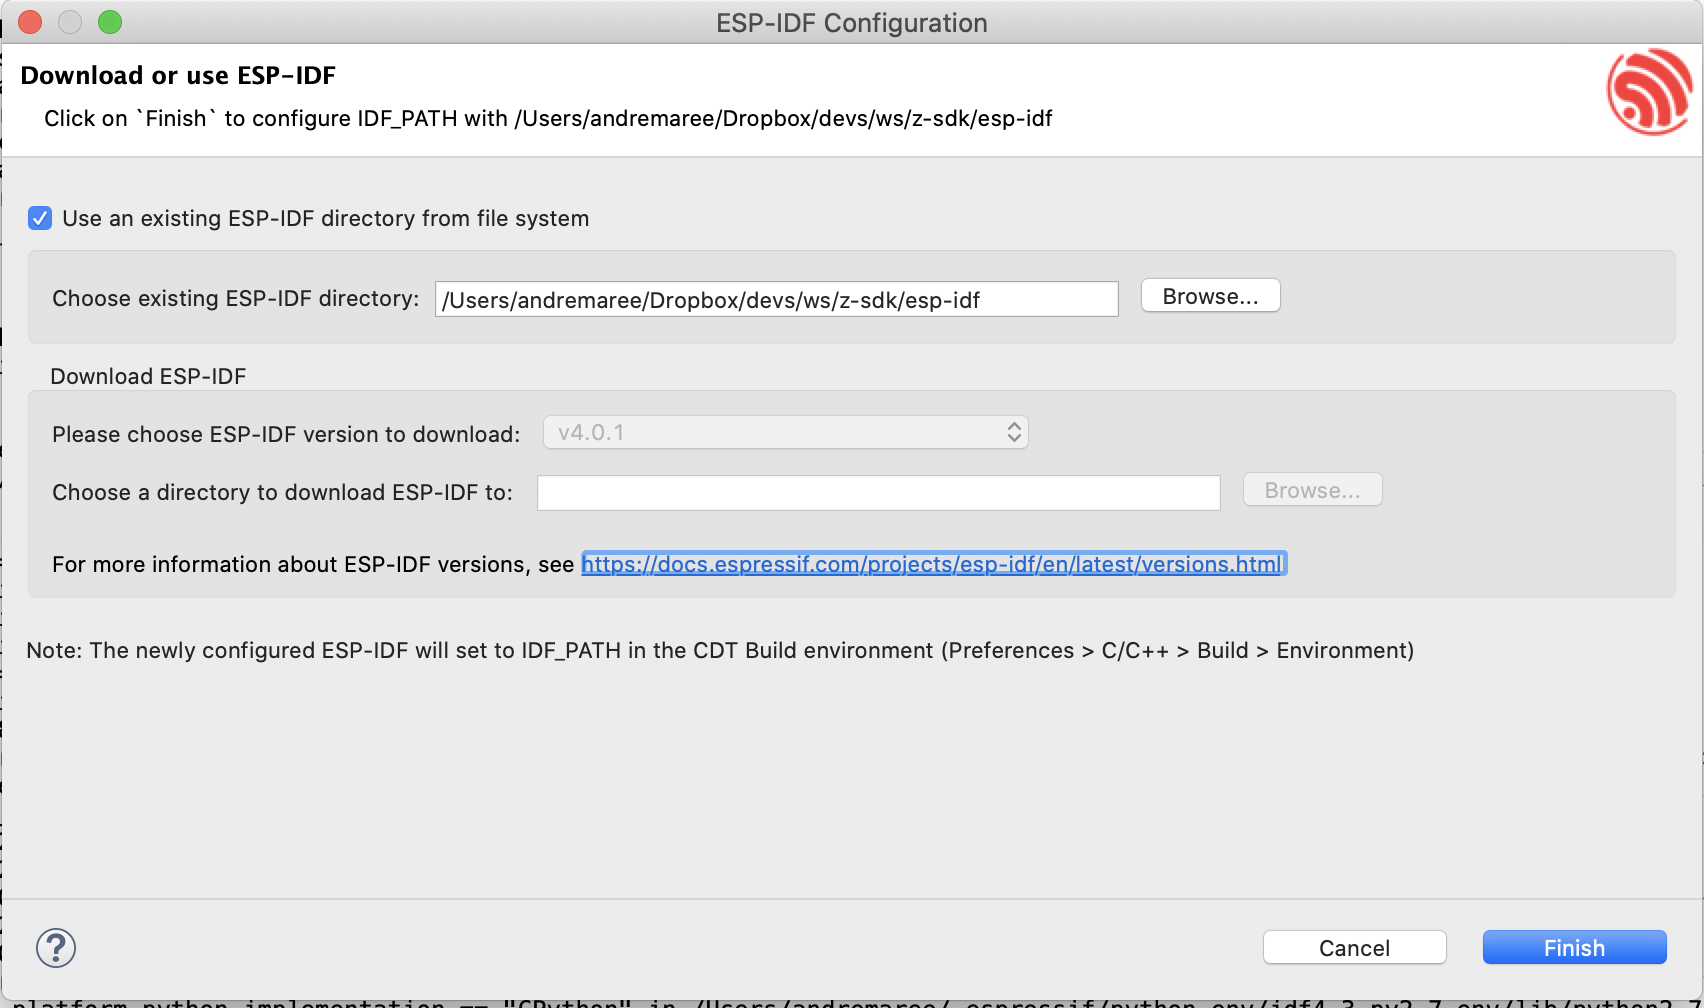The height and width of the screenshot is (1008, 1704).
Task: Click the ESP-IDF Configuration title bar
Action: 850,22
